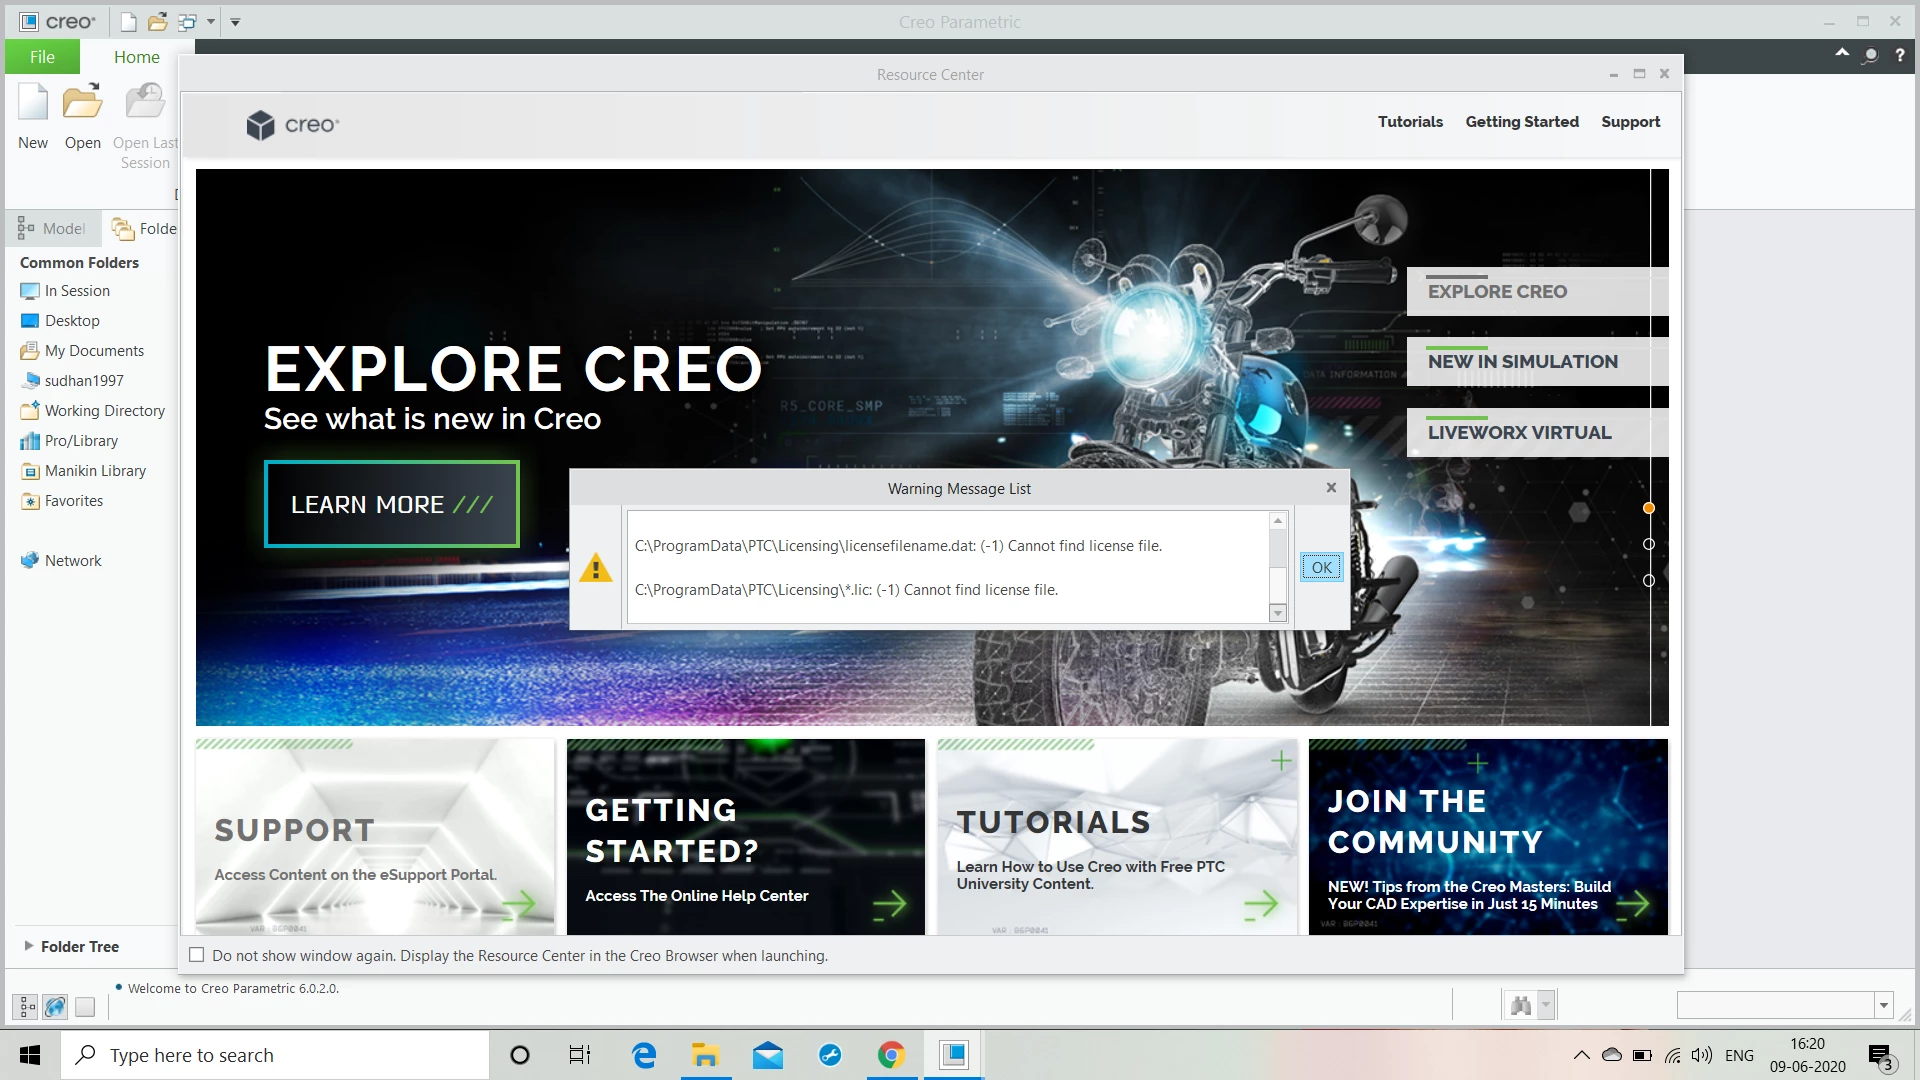Click the New file icon in ribbon
The height and width of the screenshot is (1080, 1920).
coord(33,104)
